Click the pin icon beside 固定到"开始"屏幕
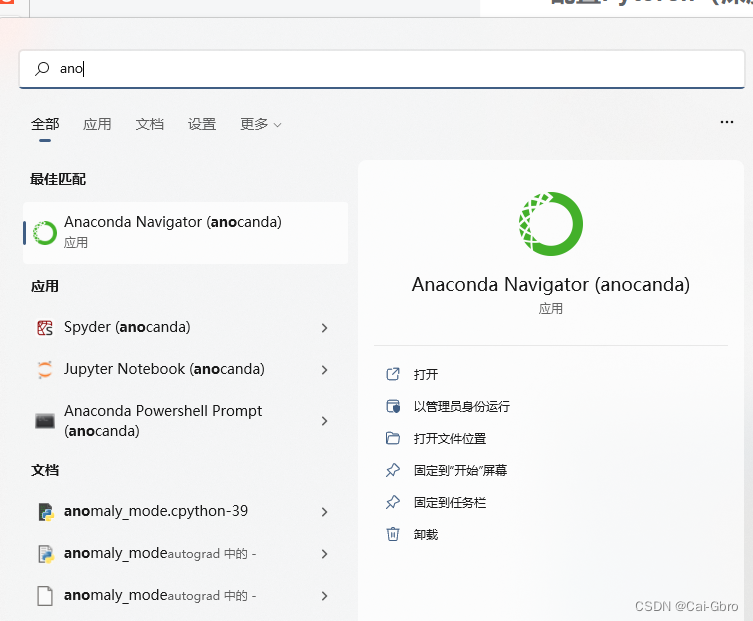Screen dimensions: 753x621 [x=393, y=470]
